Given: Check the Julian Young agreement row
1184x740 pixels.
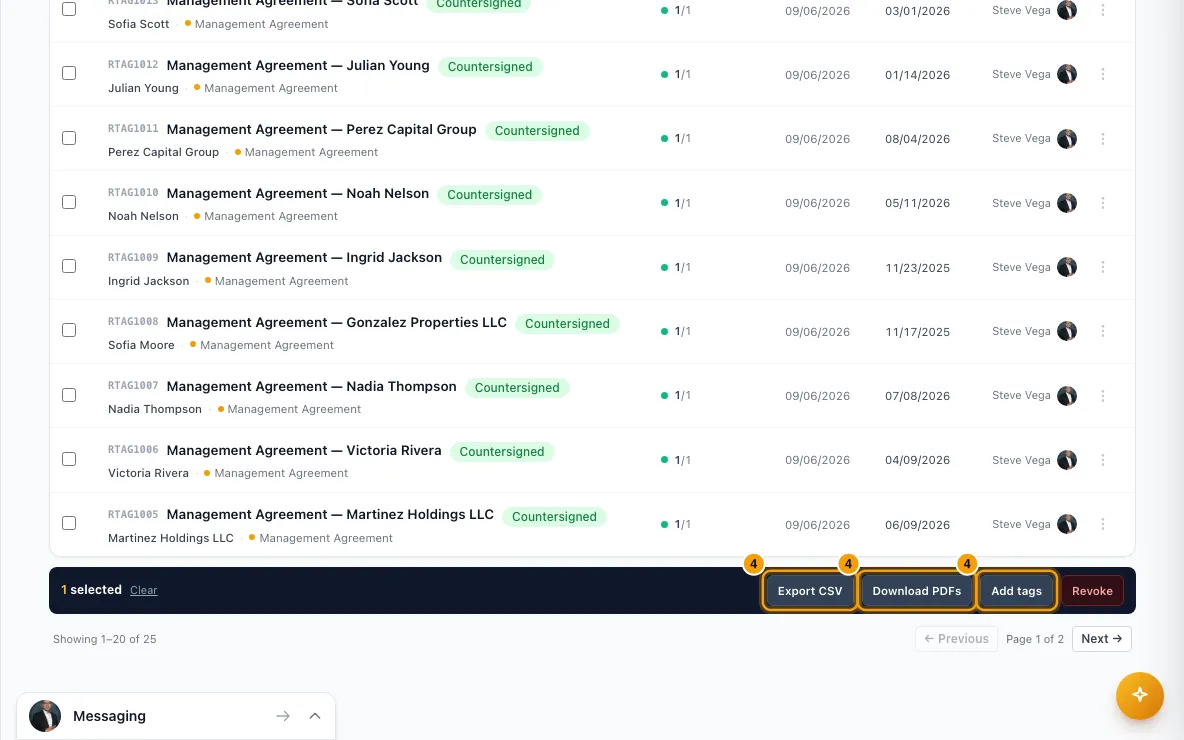Looking at the screenshot, I should (69, 73).
